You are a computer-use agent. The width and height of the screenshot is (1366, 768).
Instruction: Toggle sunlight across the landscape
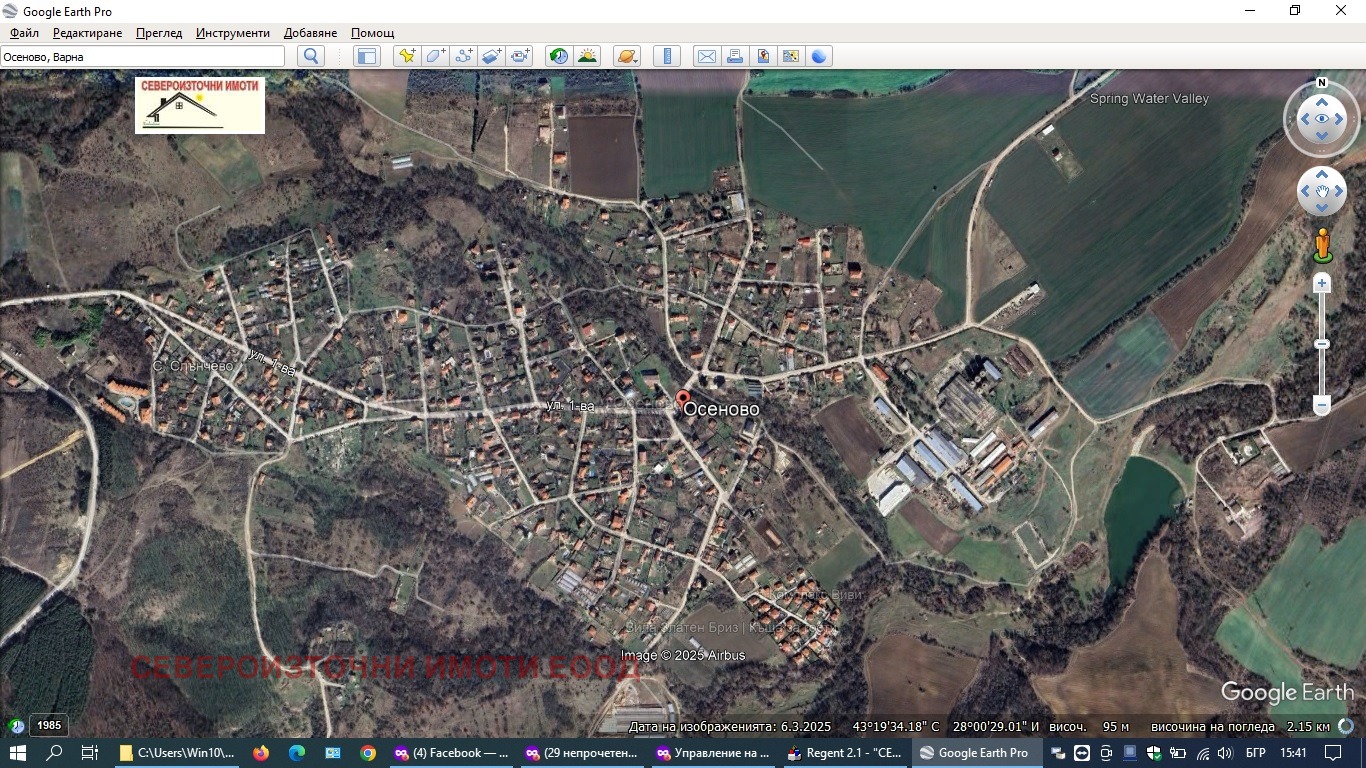point(587,57)
